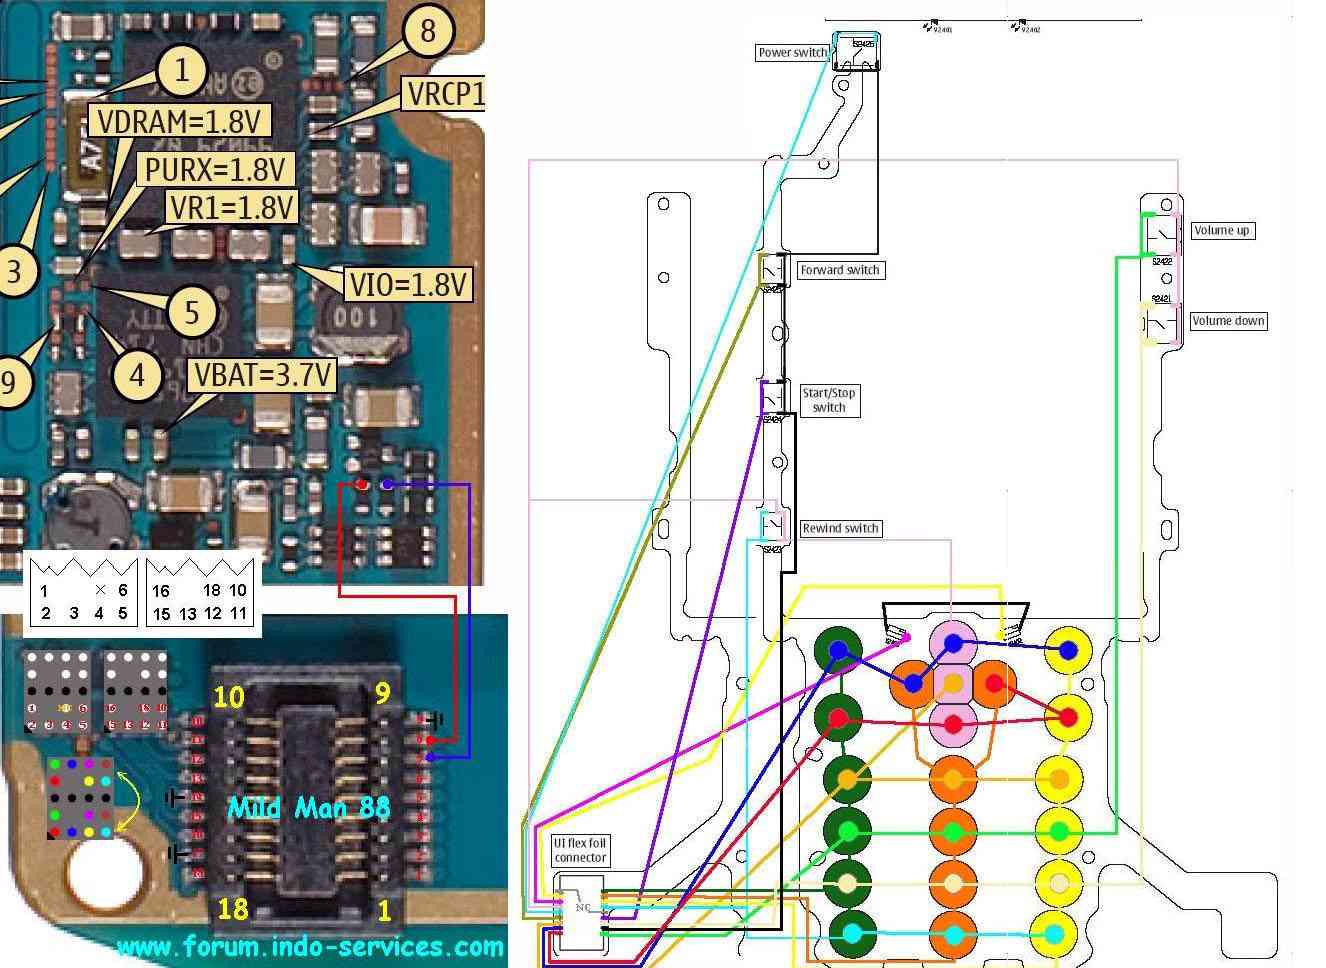
Task: Click number 16 in the pinout legend
Action: (161, 590)
